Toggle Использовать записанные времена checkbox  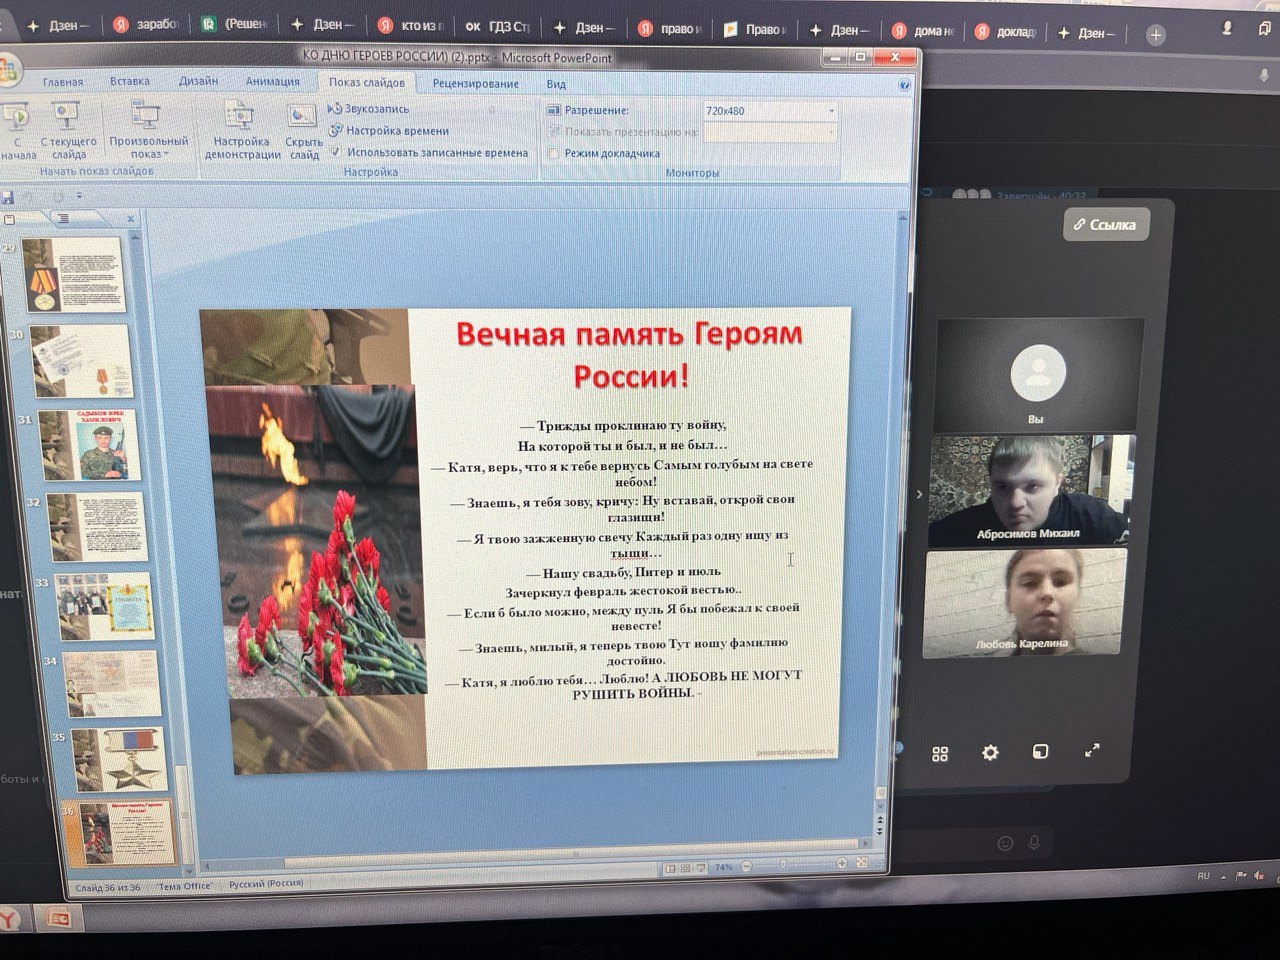pos(335,153)
